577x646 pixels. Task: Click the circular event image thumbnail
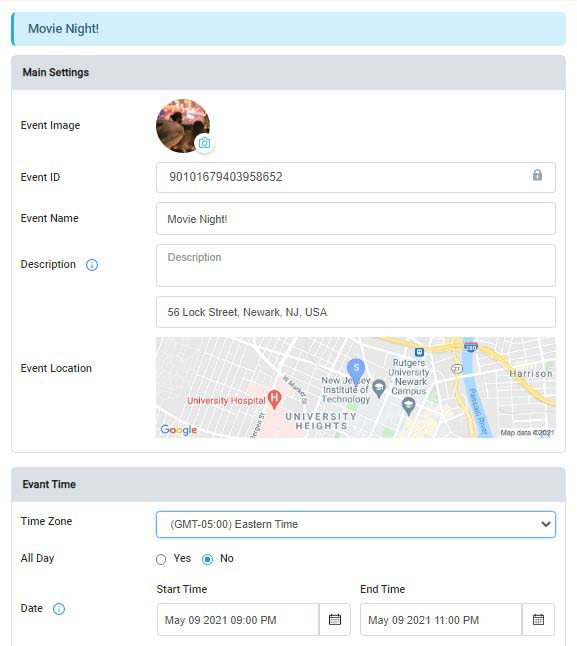point(183,126)
